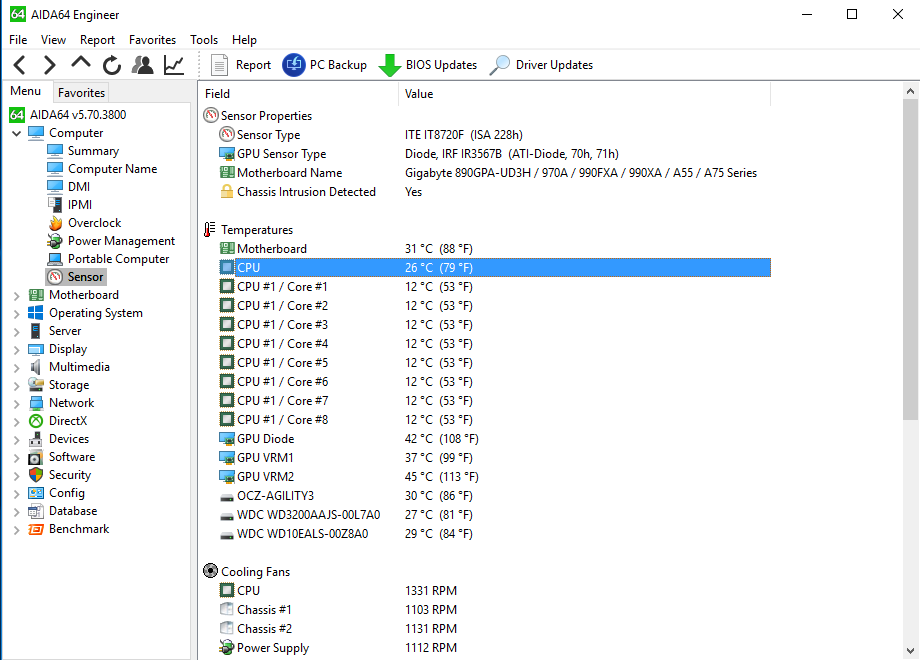
Task: Click the Driver Updates magnifier icon
Action: tap(499, 65)
